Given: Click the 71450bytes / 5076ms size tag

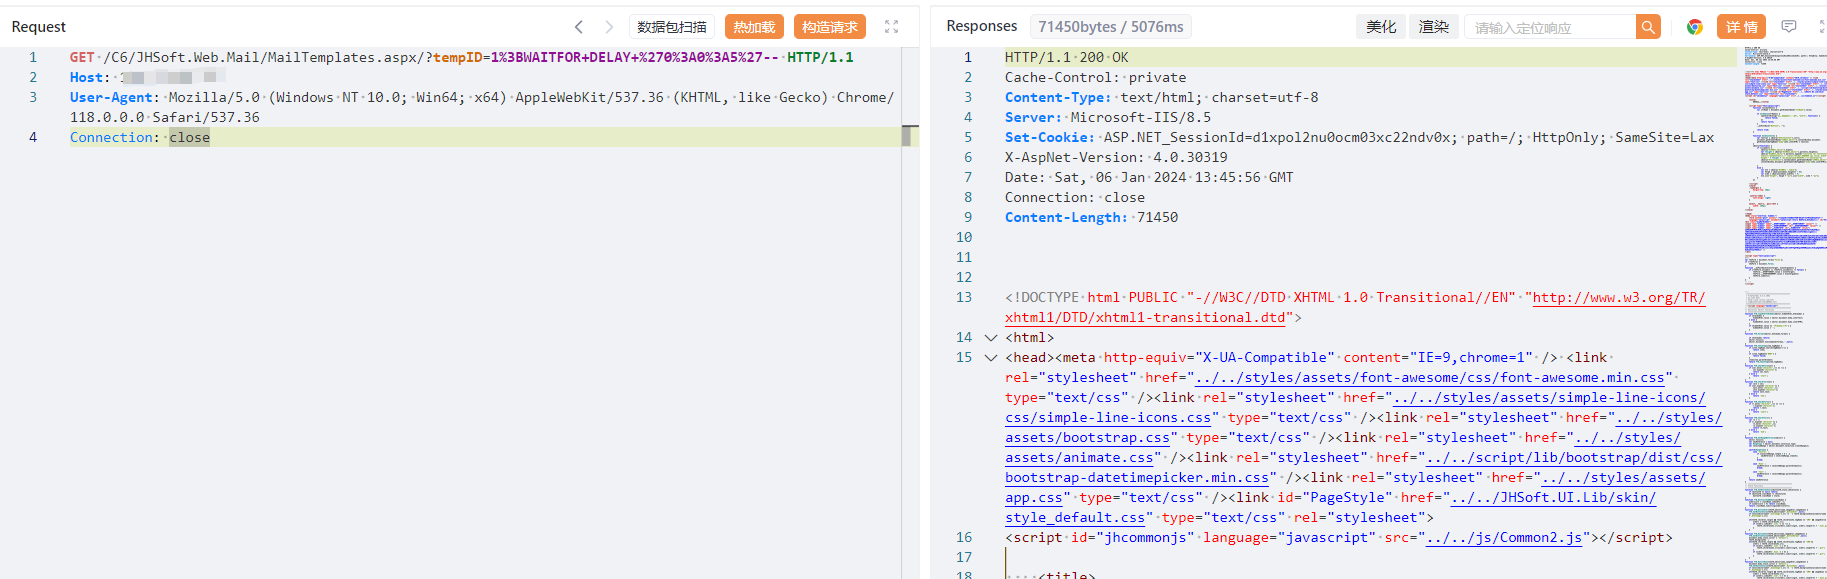Looking at the screenshot, I should coord(1110,27).
